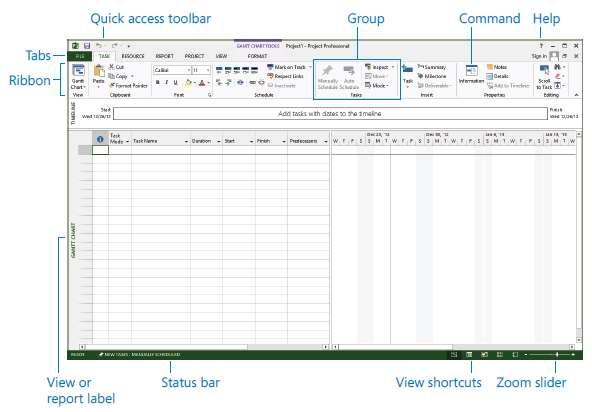This screenshot has width=592, height=412.
Task: Toggle Italic formatting
Action: point(166,82)
